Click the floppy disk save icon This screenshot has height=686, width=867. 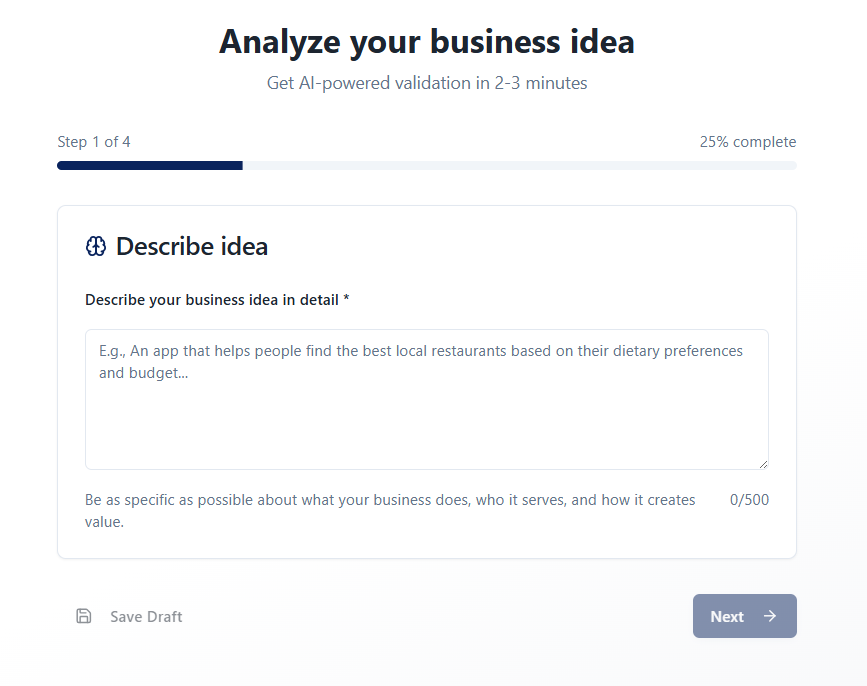tap(84, 616)
